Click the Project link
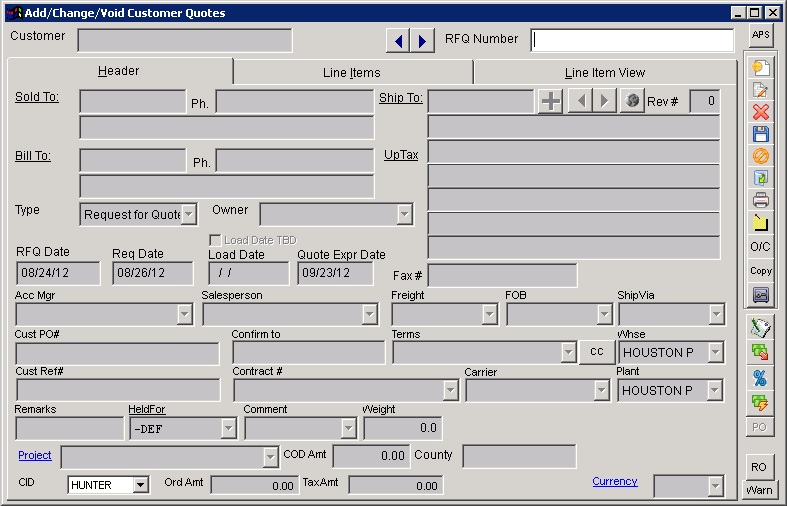The width and height of the screenshot is (787, 506). click(x=35, y=455)
